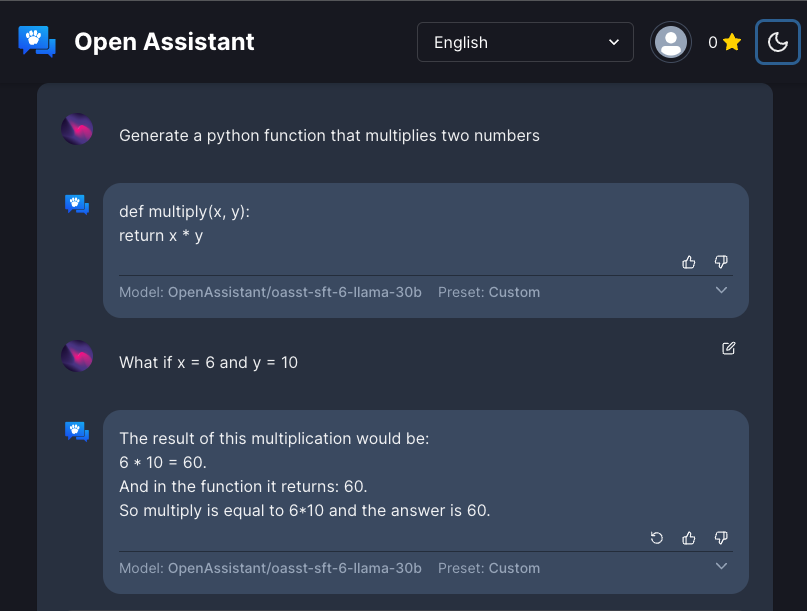Open the English language dropdown

tap(525, 42)
